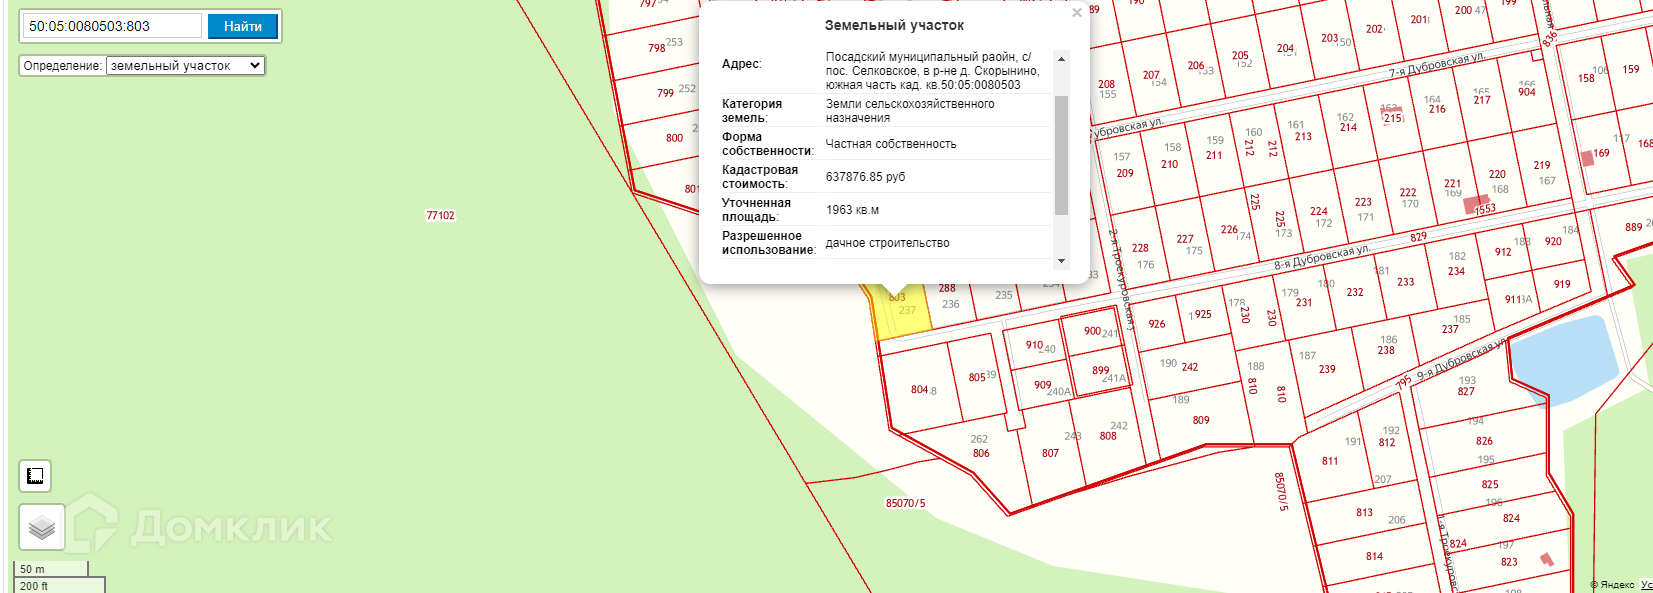Click the 77102 cadastral label
Viewport: 1653px width, 593px height.
[440, 216]
